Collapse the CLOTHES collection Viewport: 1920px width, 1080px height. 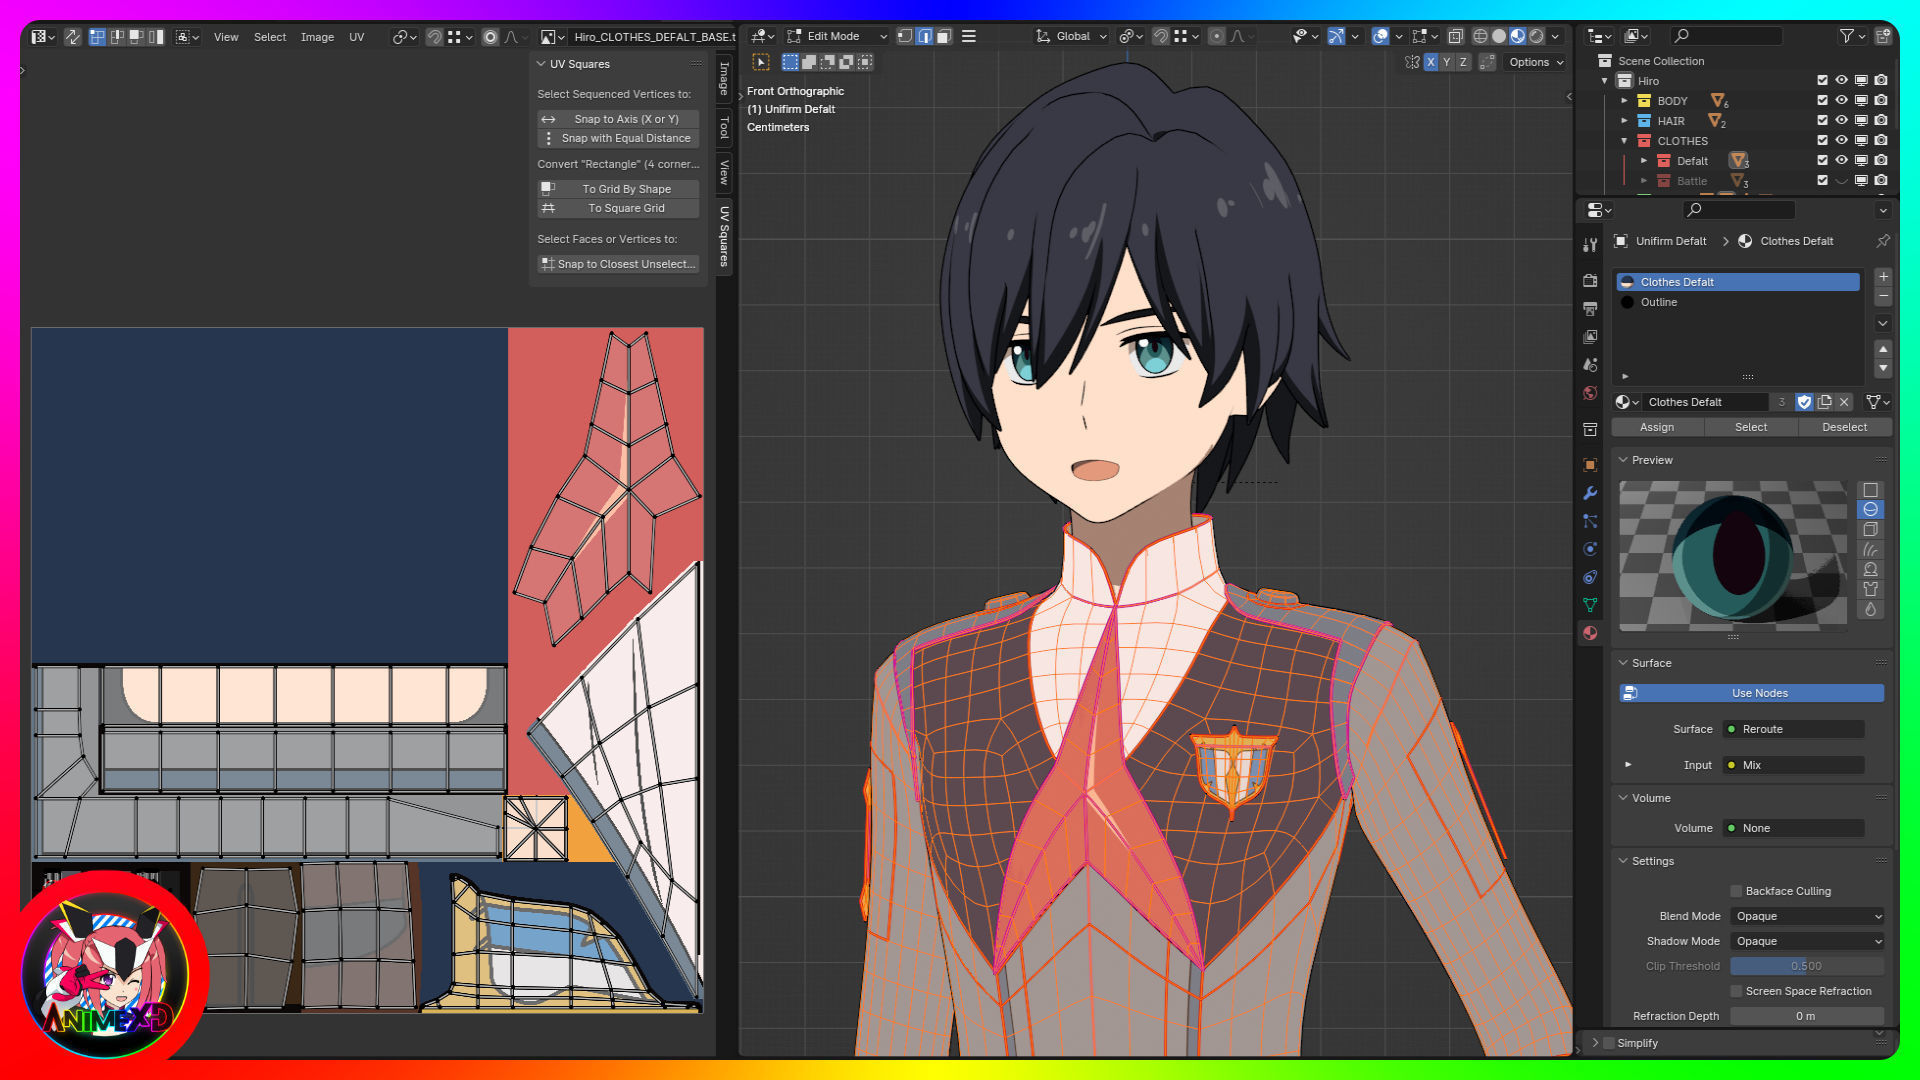point(1624,141)
